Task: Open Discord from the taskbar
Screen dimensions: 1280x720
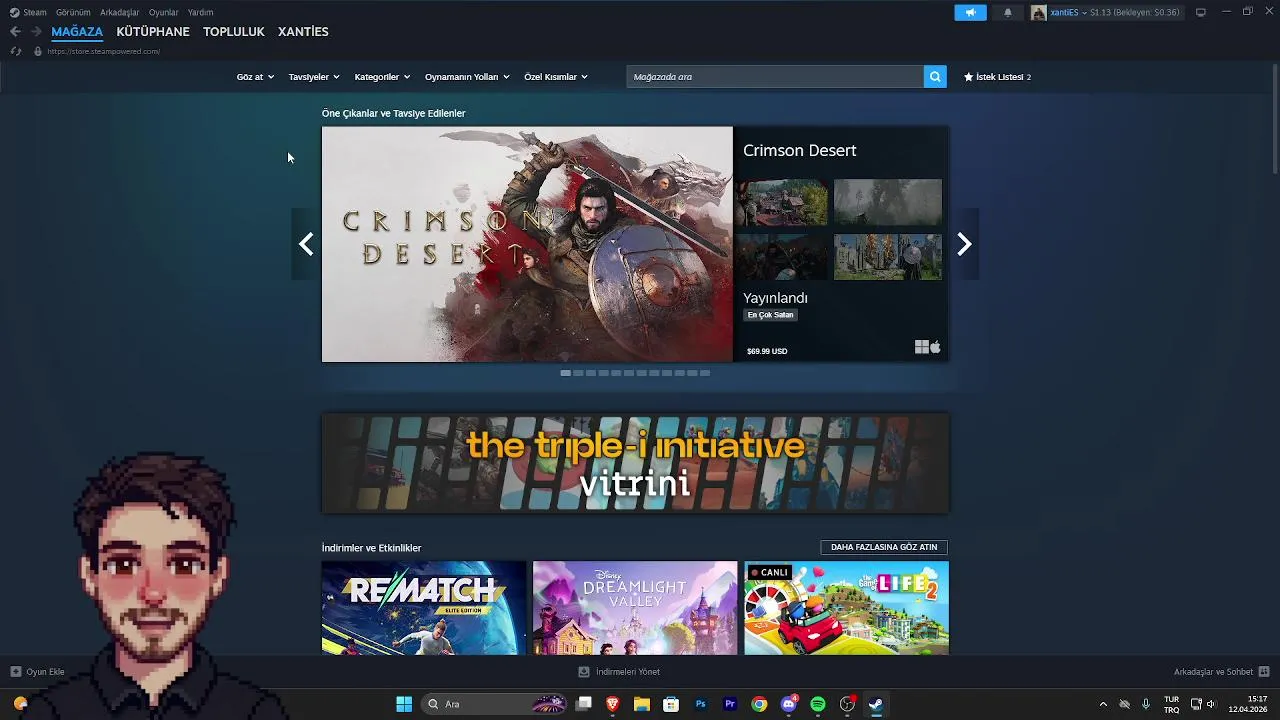Action: point(789,704)
